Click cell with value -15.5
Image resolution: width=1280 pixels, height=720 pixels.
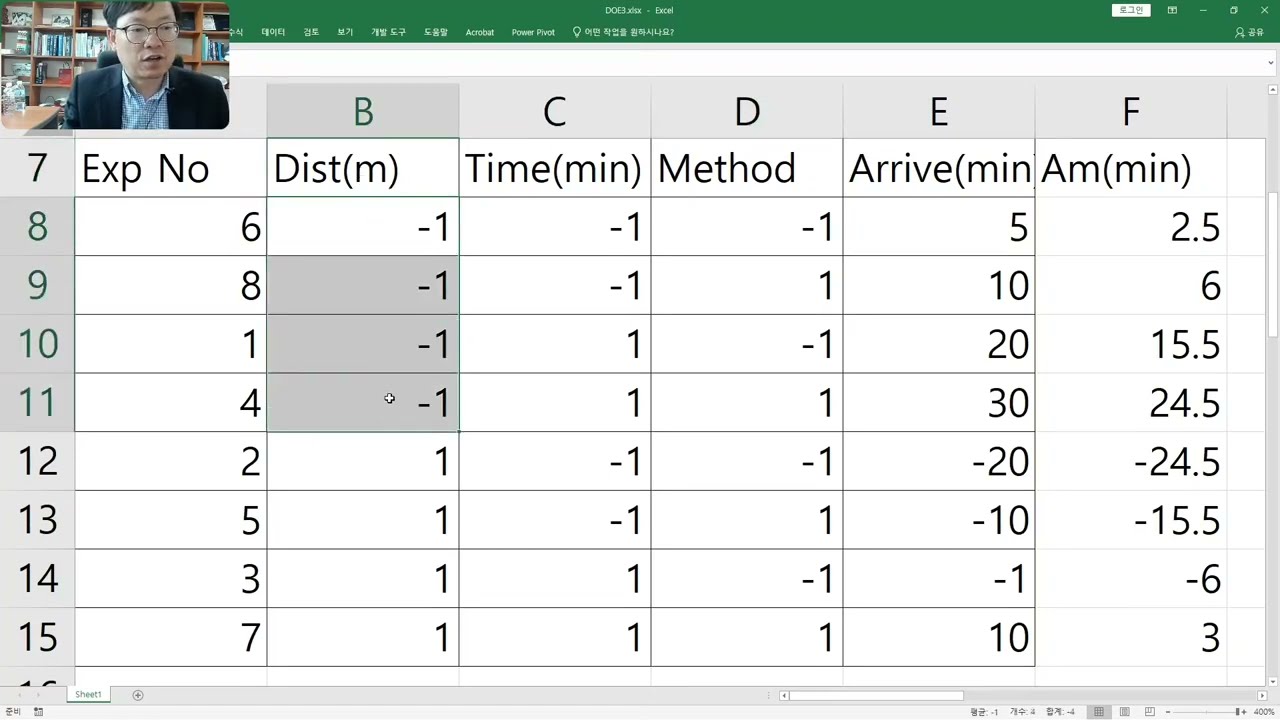pos(1131,520)
